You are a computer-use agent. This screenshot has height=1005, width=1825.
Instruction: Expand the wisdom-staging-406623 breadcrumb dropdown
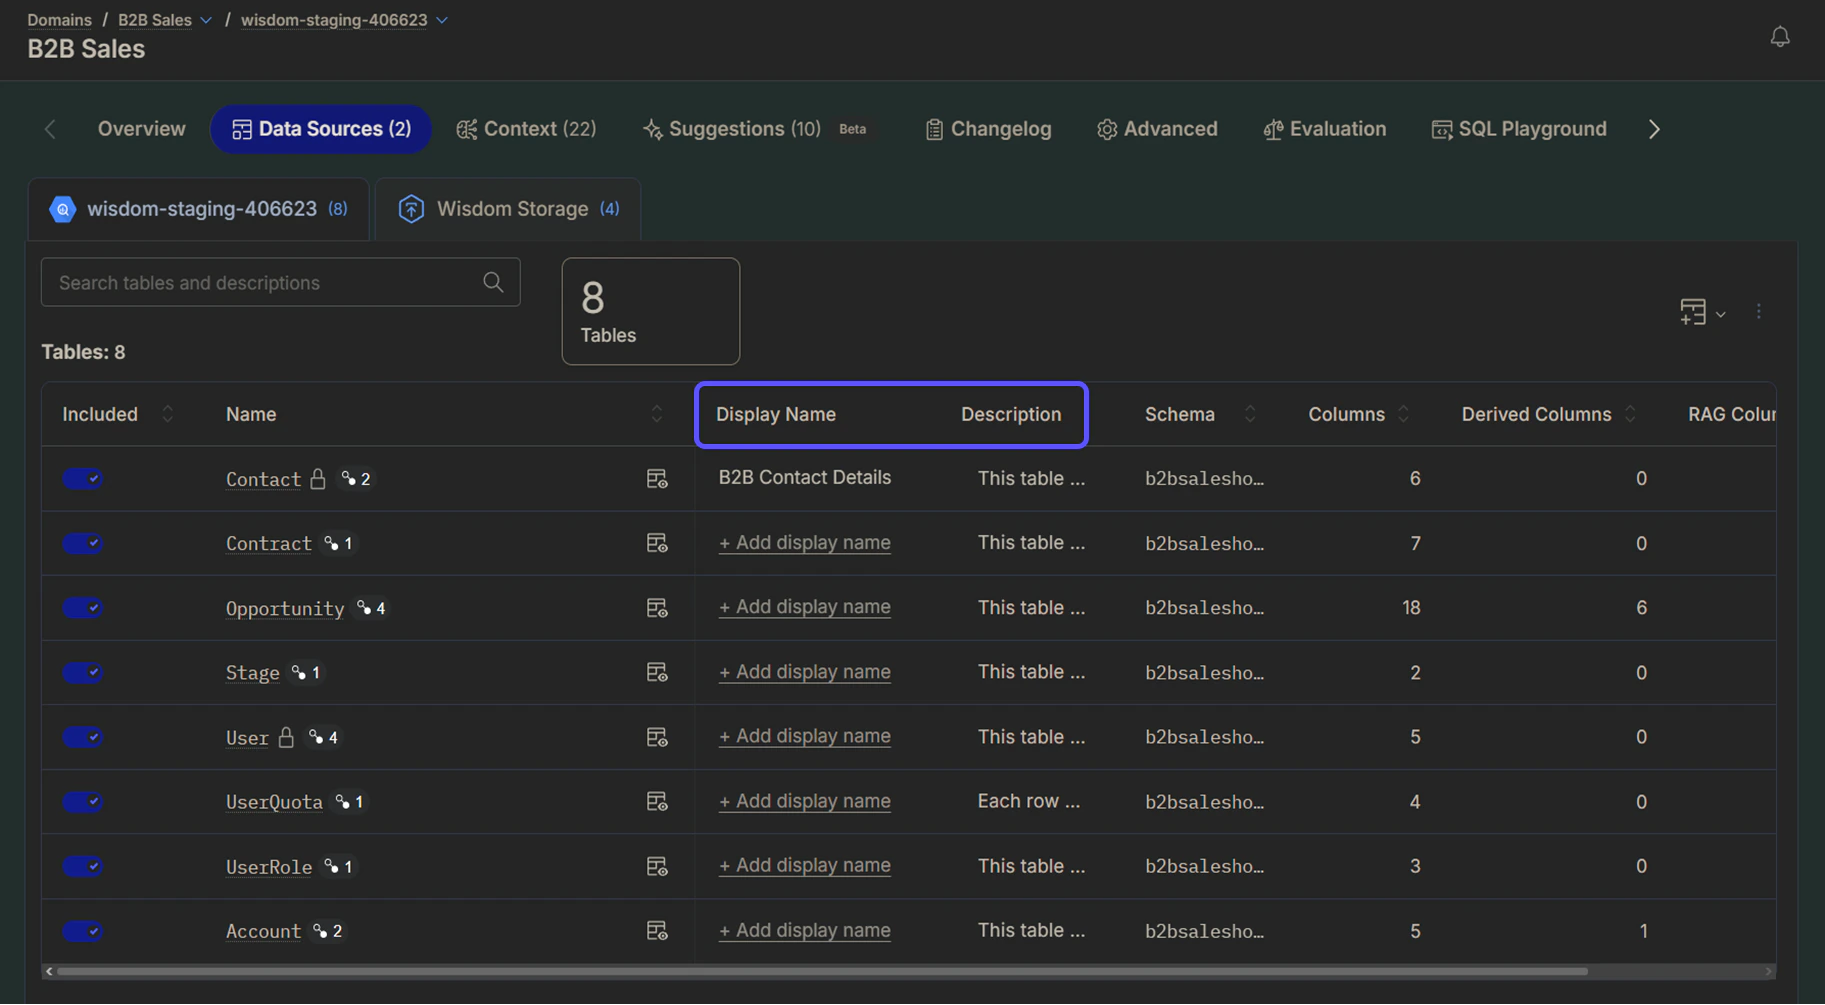[442, 20]
